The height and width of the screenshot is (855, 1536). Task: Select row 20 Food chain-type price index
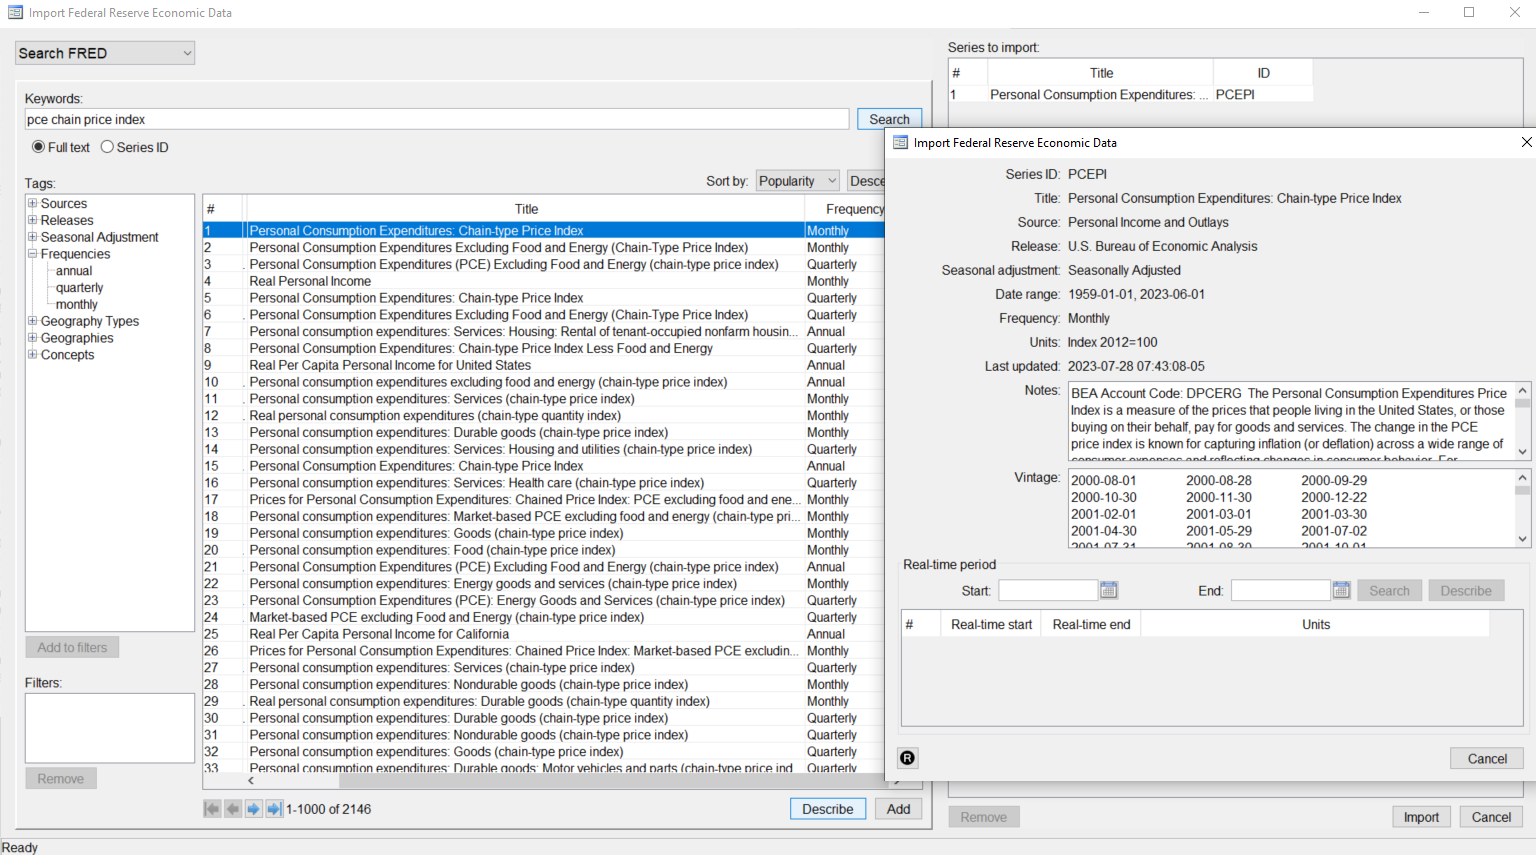click(544, 550)
